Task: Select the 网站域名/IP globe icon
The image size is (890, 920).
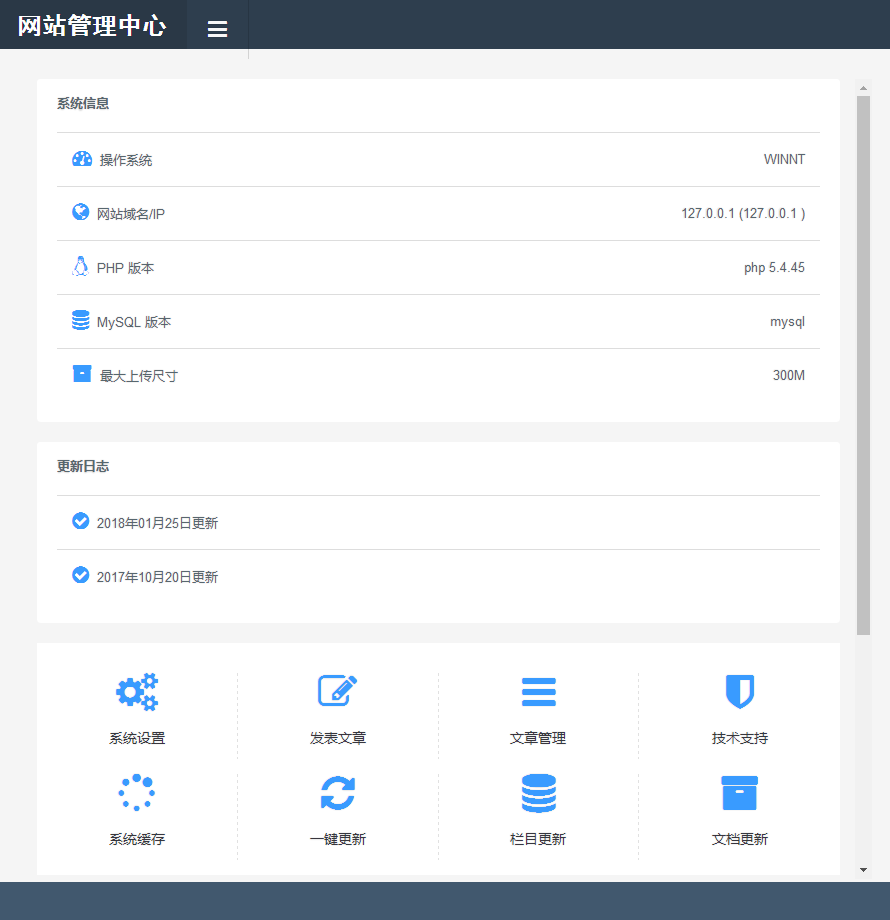Action: (81, 212)
